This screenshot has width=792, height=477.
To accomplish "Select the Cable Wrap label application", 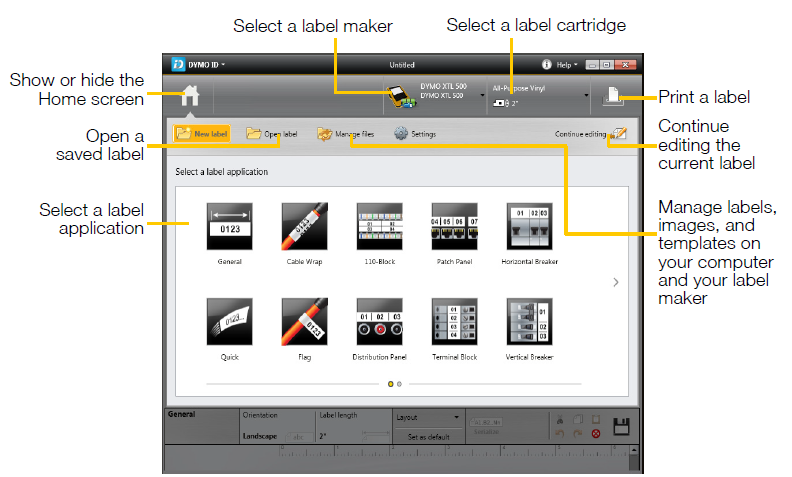I will (305, 226).
